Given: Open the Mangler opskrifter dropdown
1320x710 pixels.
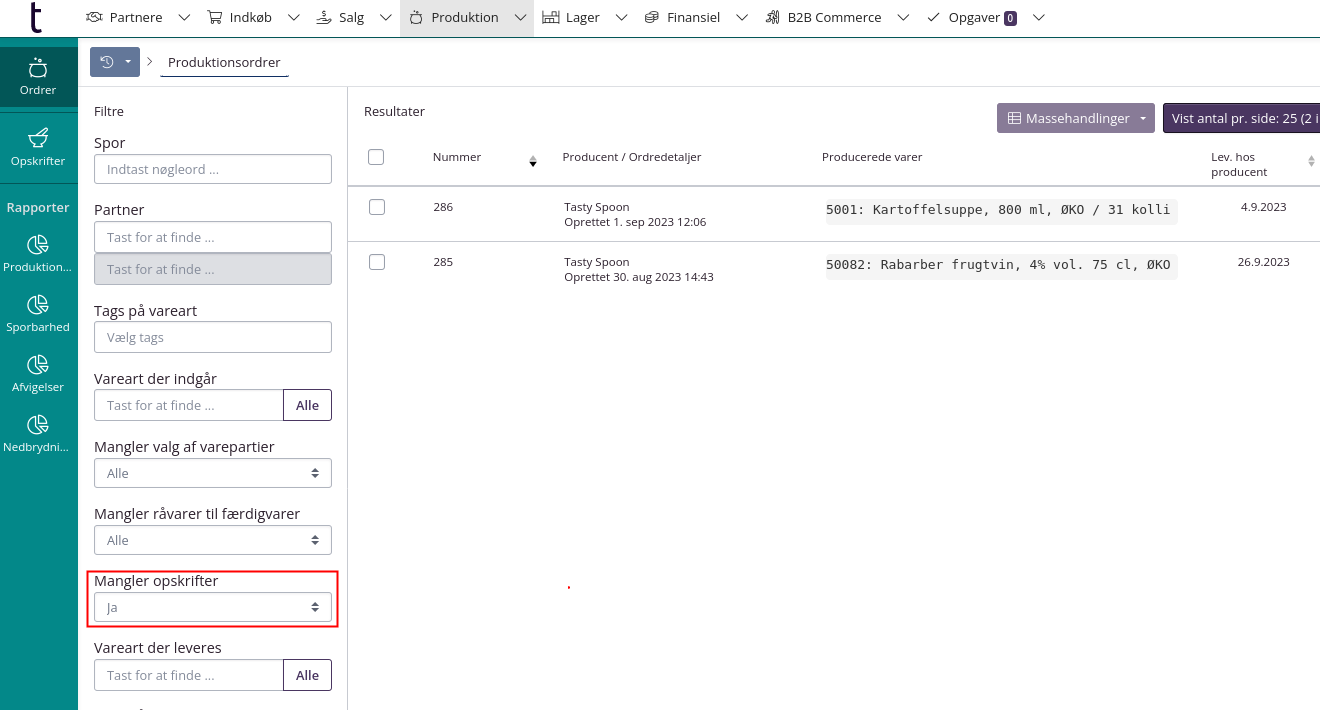Looking at the screenshot, I should tap(212, 607).
